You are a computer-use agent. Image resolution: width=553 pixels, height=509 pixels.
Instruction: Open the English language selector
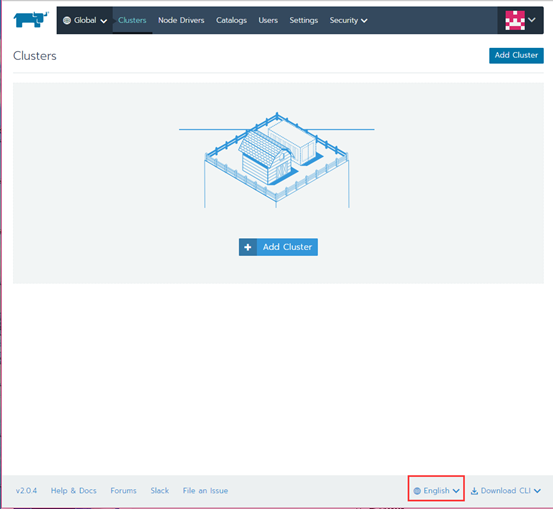tap(436, 491)
